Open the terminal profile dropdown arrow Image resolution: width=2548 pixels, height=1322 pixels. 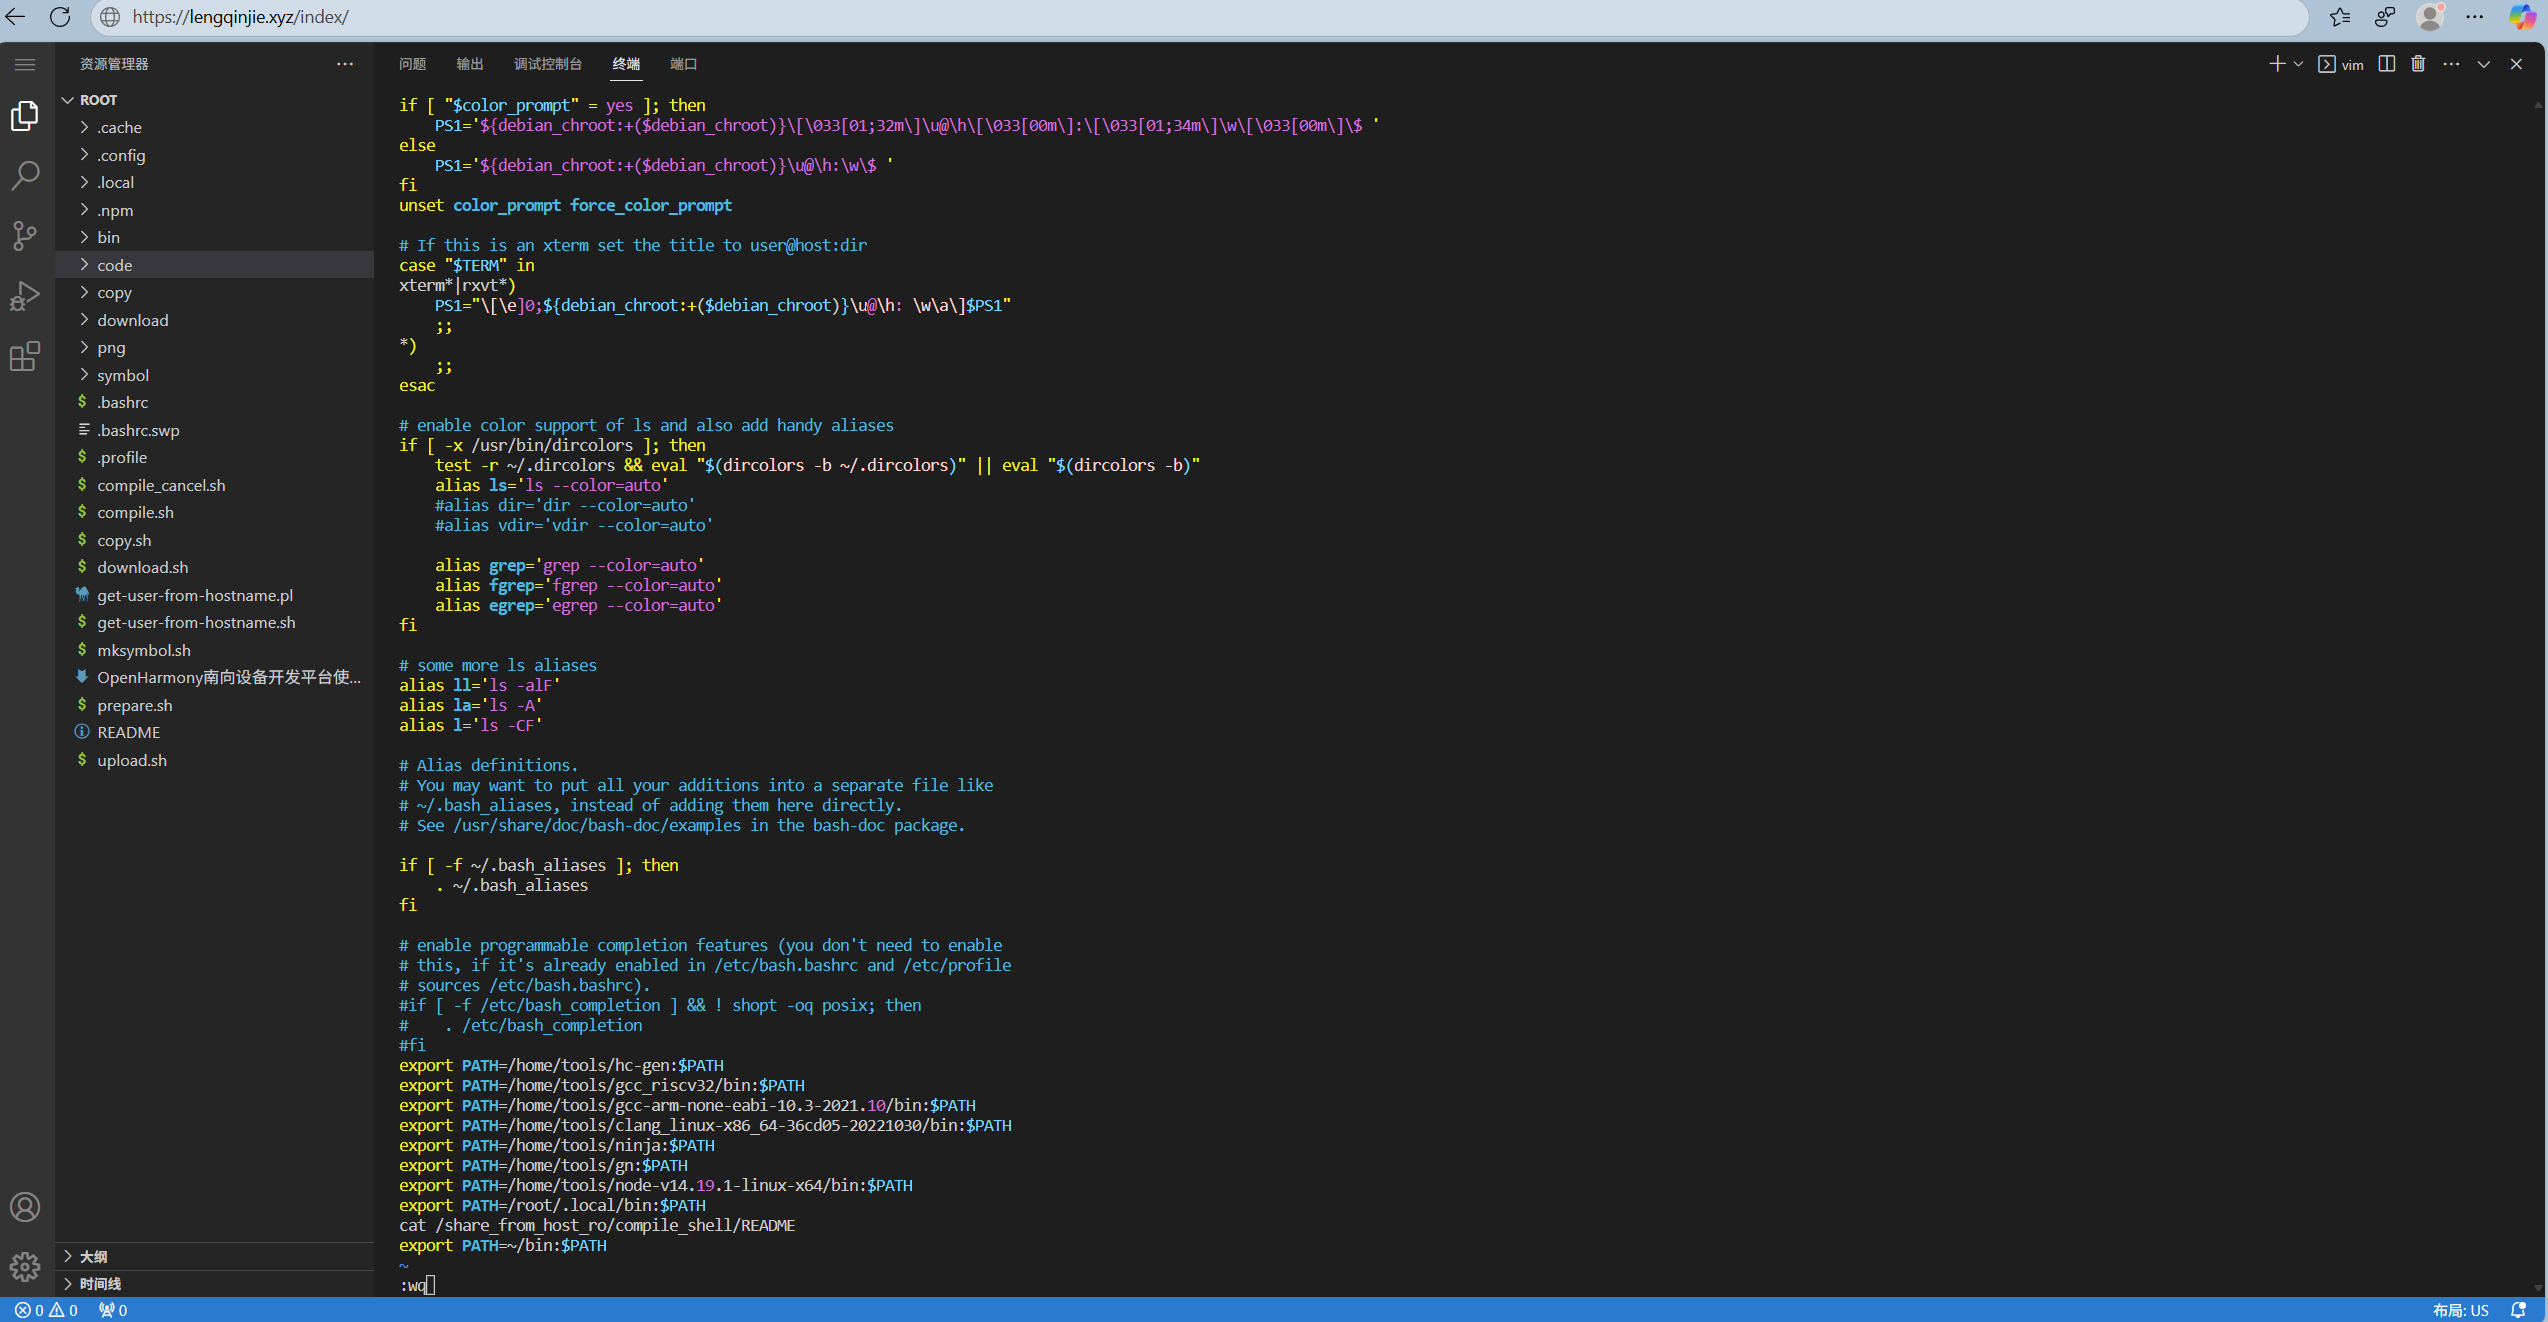point(2297,63)
